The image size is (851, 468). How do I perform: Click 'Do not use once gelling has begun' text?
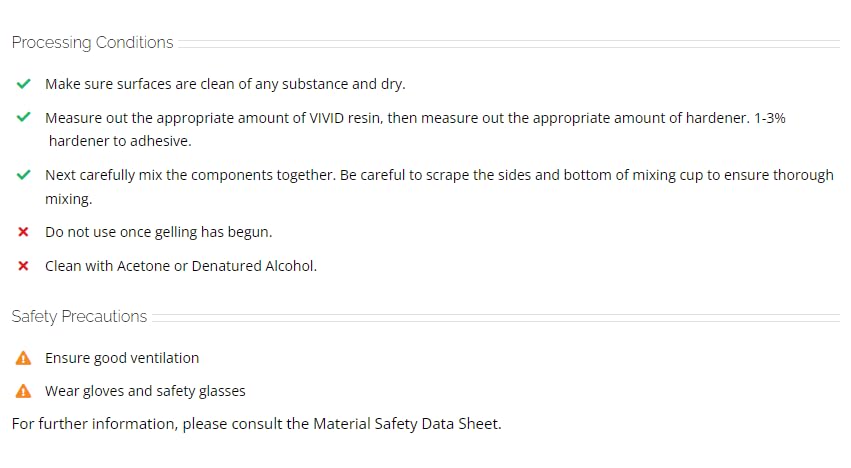[x=158, y=232]
